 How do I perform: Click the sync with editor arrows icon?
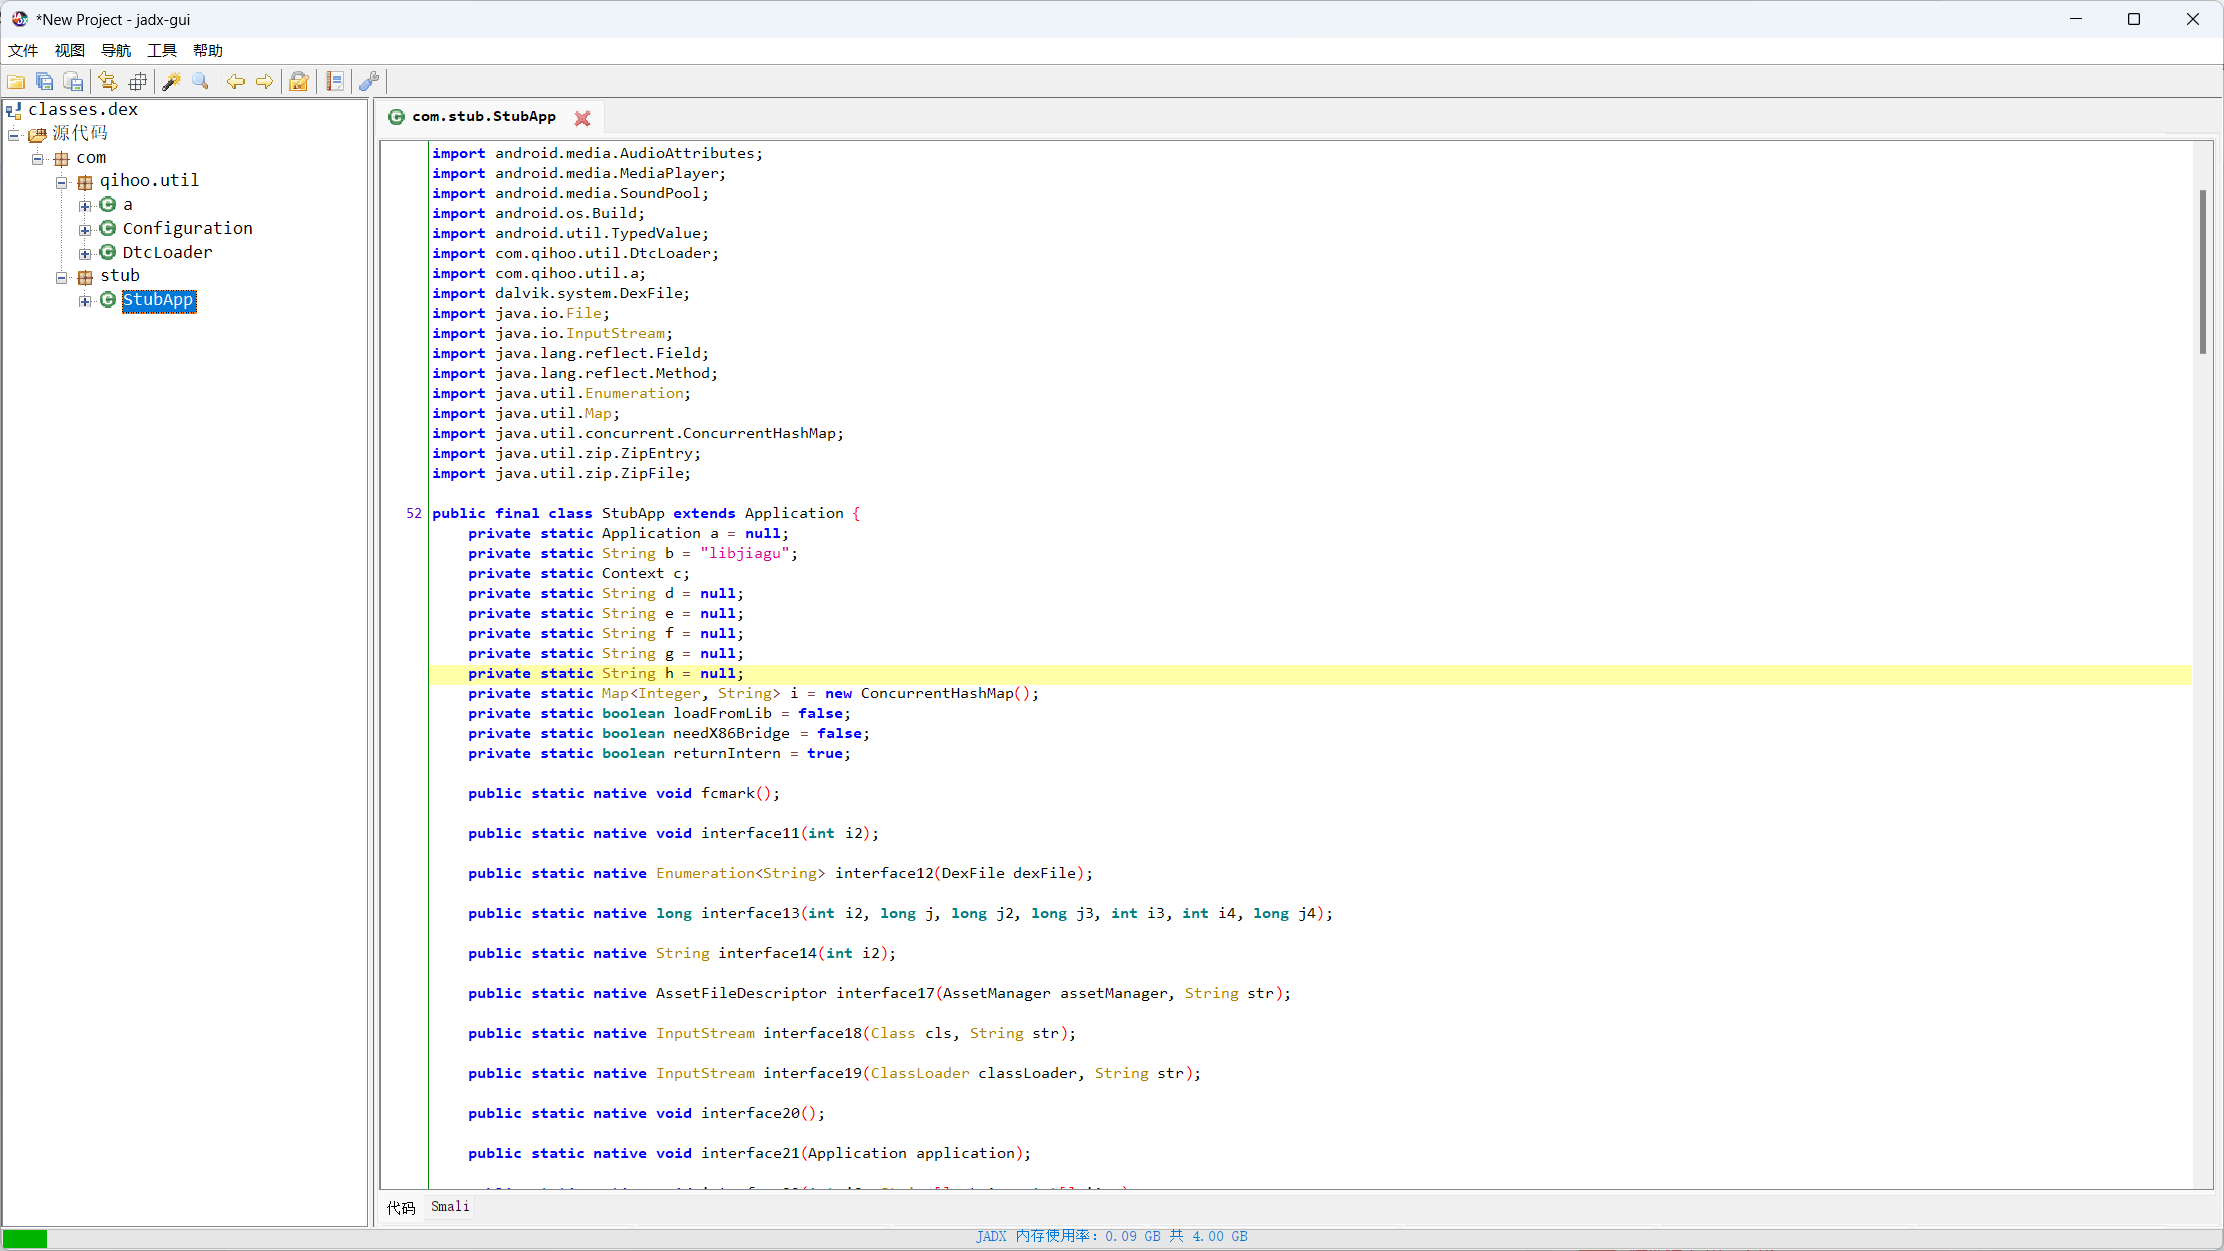pyautogui.click(x=108, y=82)
